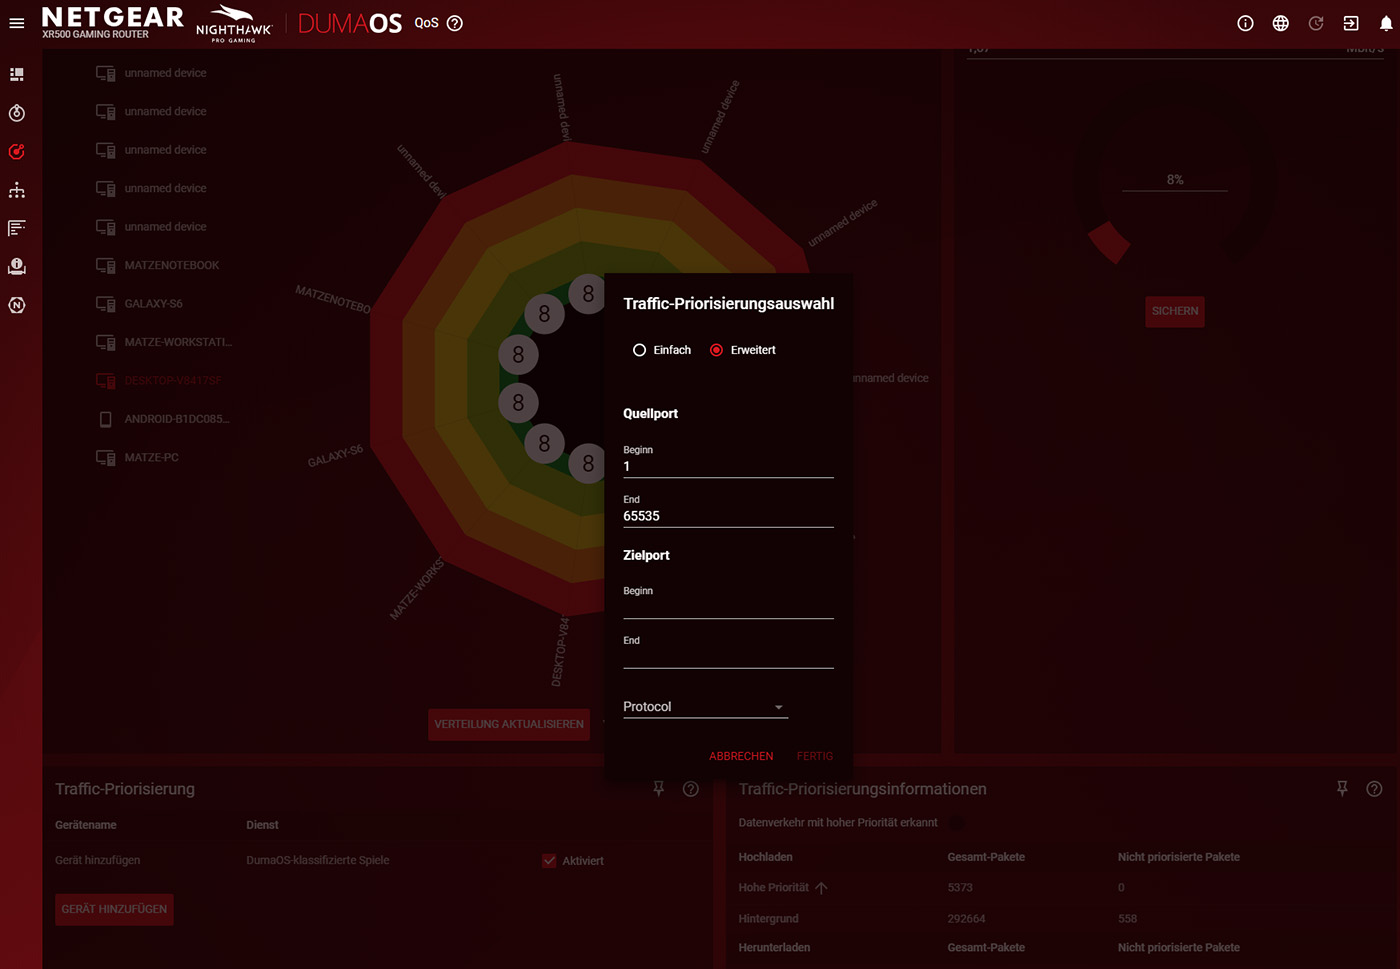Click the Quellport Beginn input field
Viewport: 1400px width, 969px height.
(x=727, y=467)
